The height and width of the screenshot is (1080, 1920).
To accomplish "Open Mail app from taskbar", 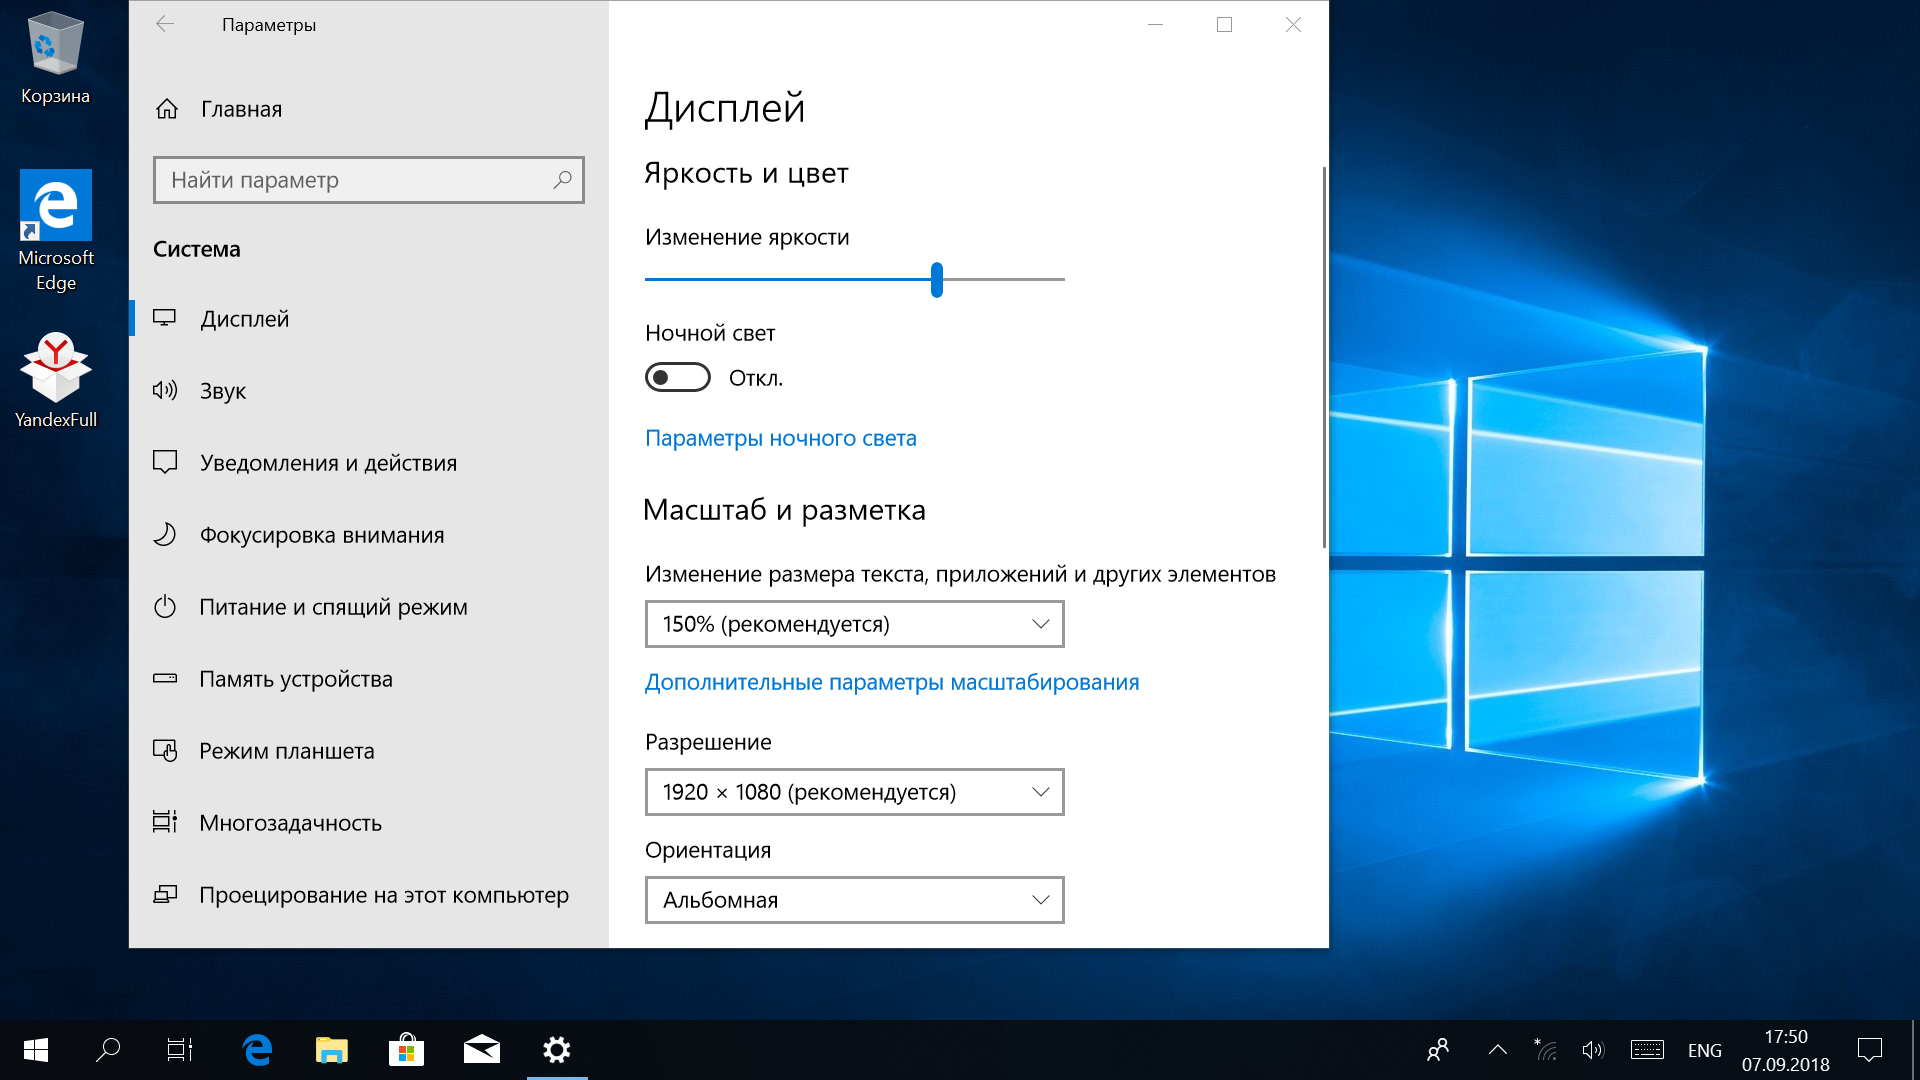I will point(482,1050).
